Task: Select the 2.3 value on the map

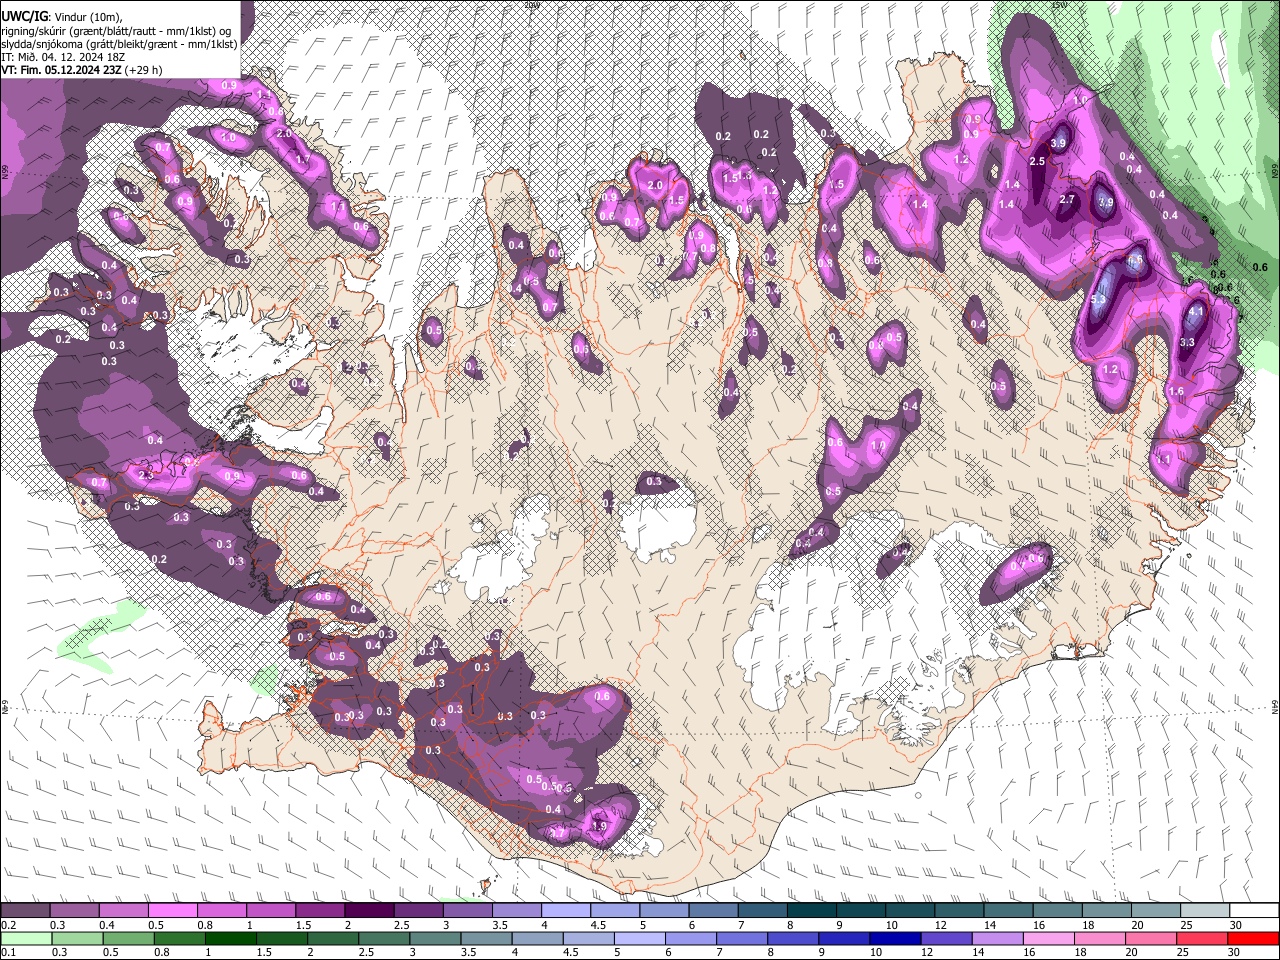Action: (145, 475)
